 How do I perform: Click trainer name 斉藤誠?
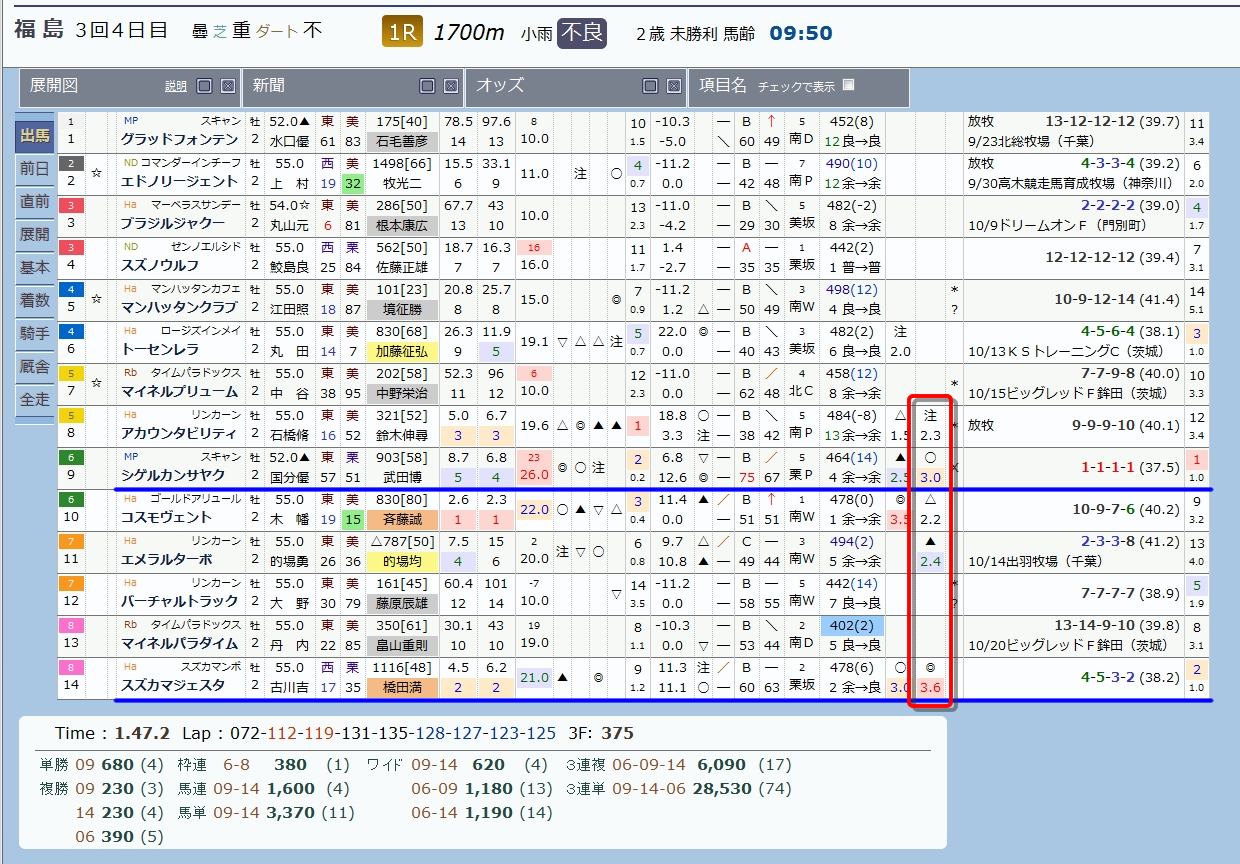[x=402, y=519]
